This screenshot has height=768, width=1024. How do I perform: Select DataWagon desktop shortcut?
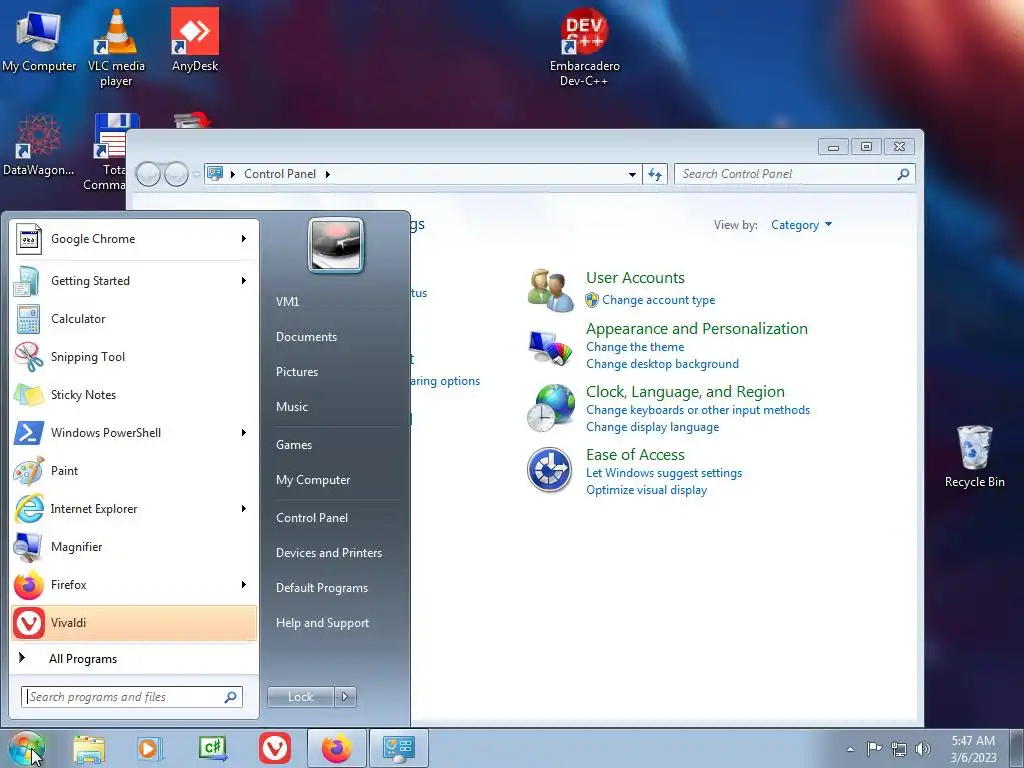[39, 144]
